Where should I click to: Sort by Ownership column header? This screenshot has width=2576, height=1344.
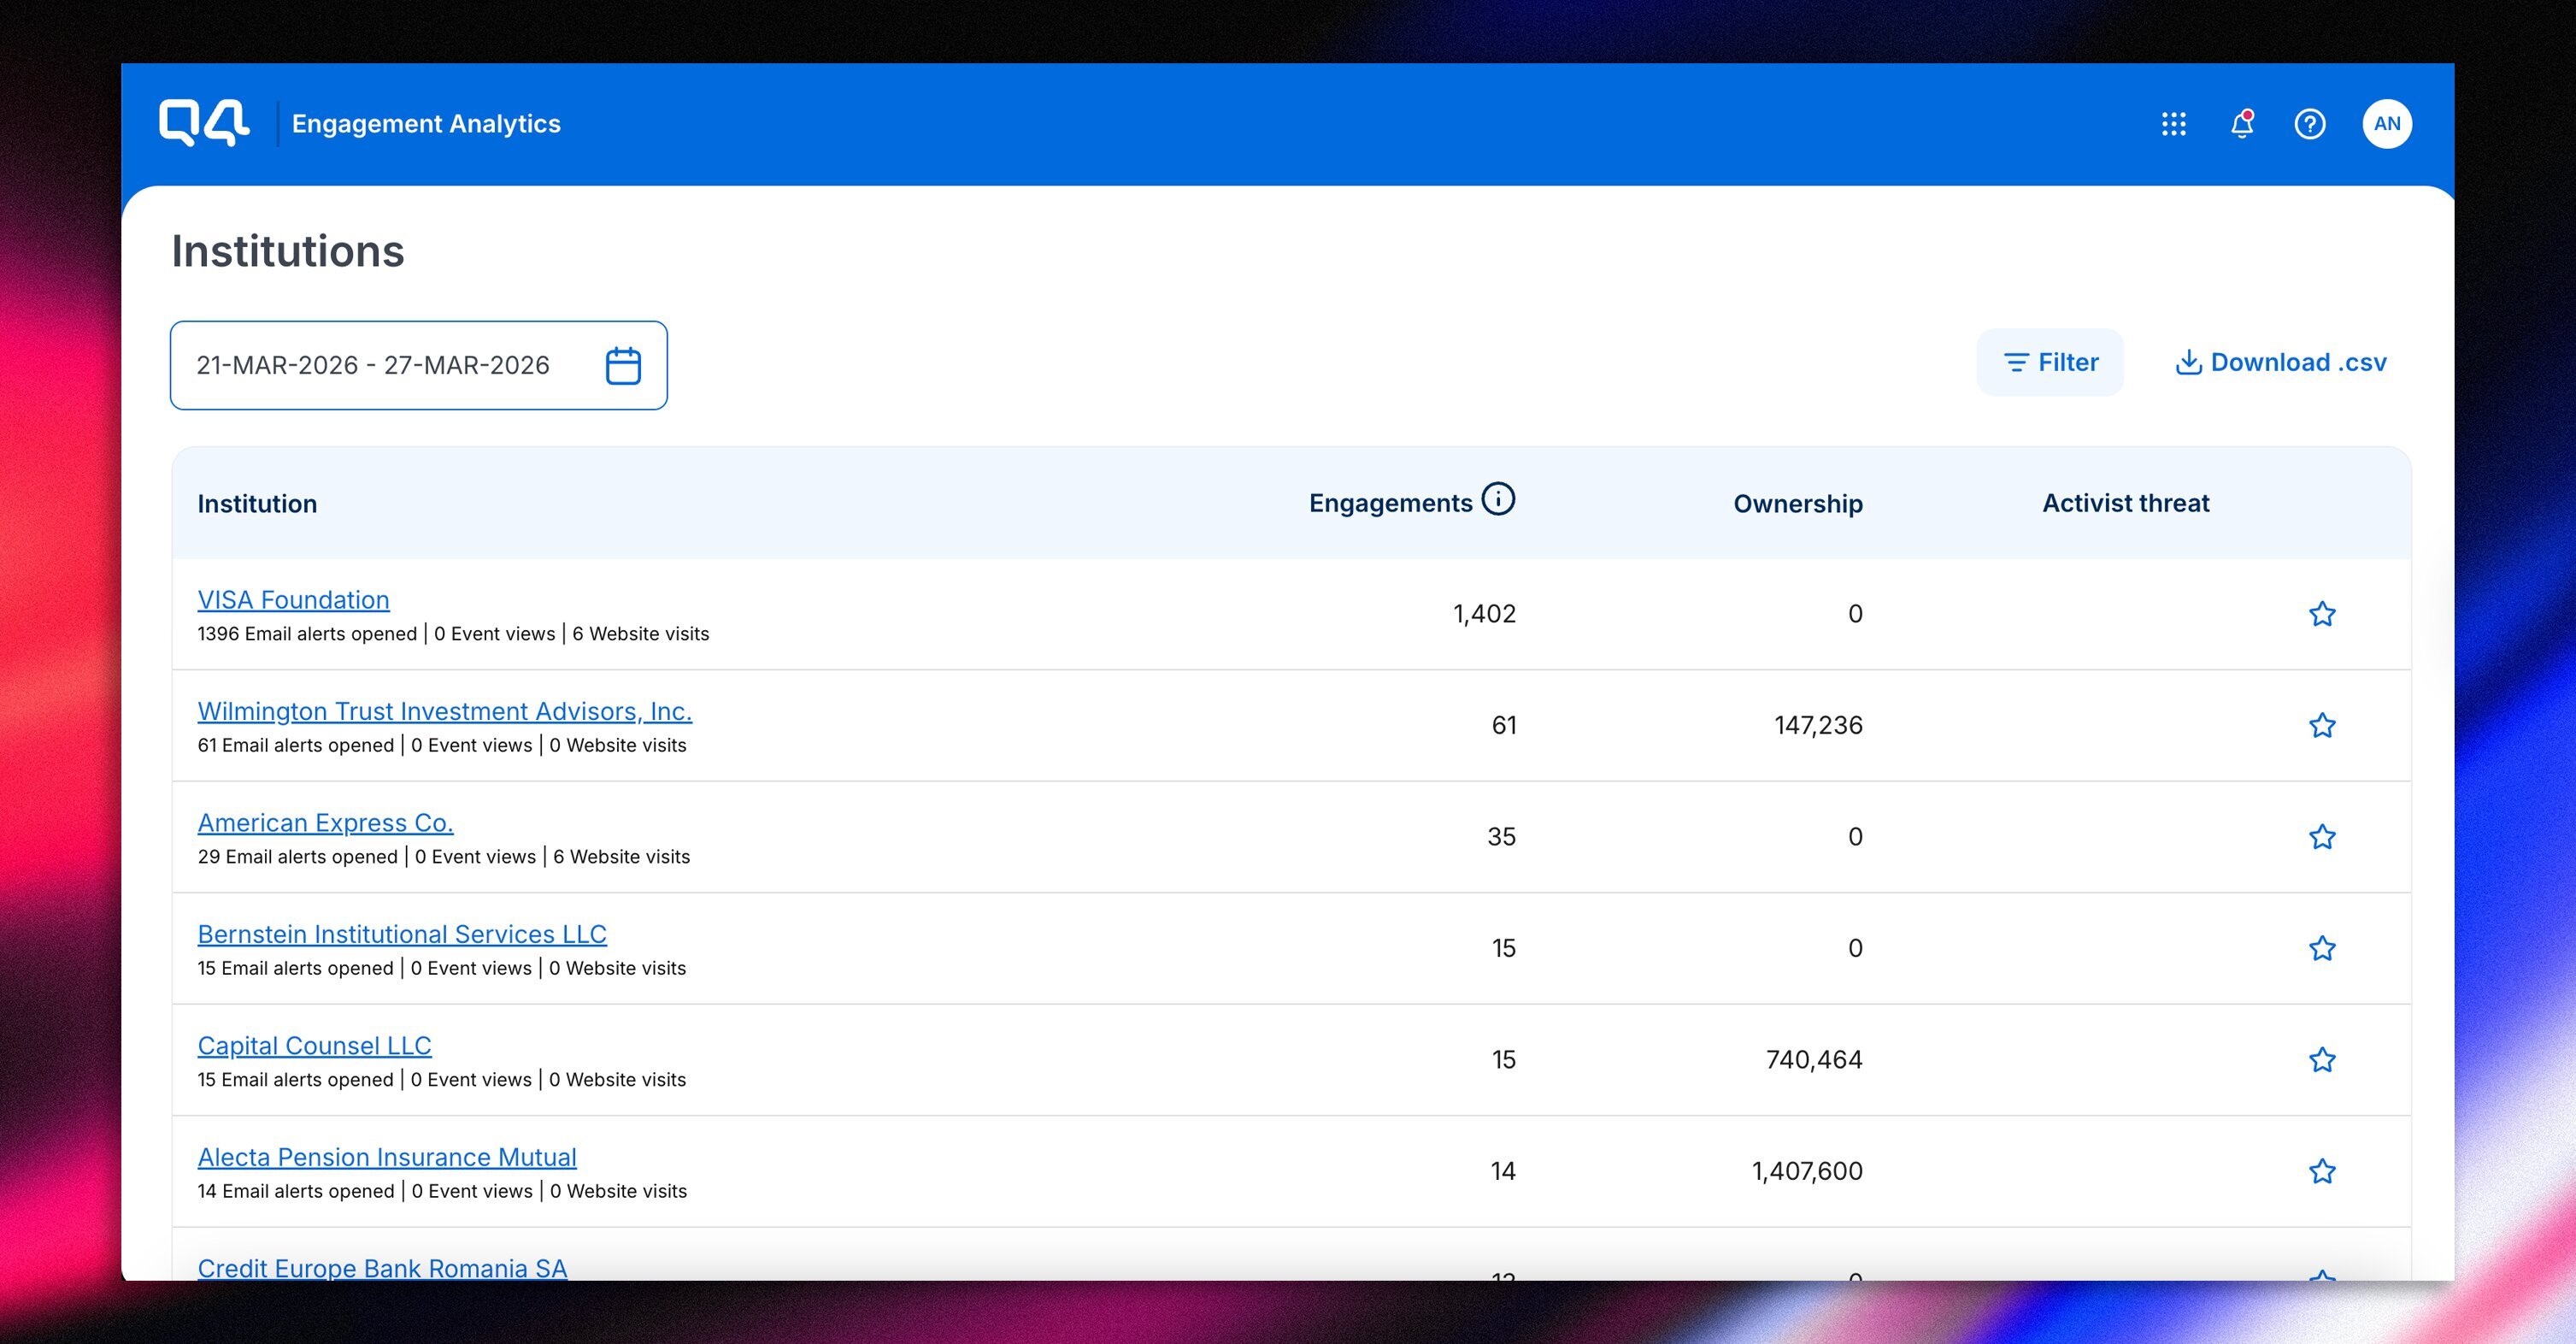point(1797,504)
